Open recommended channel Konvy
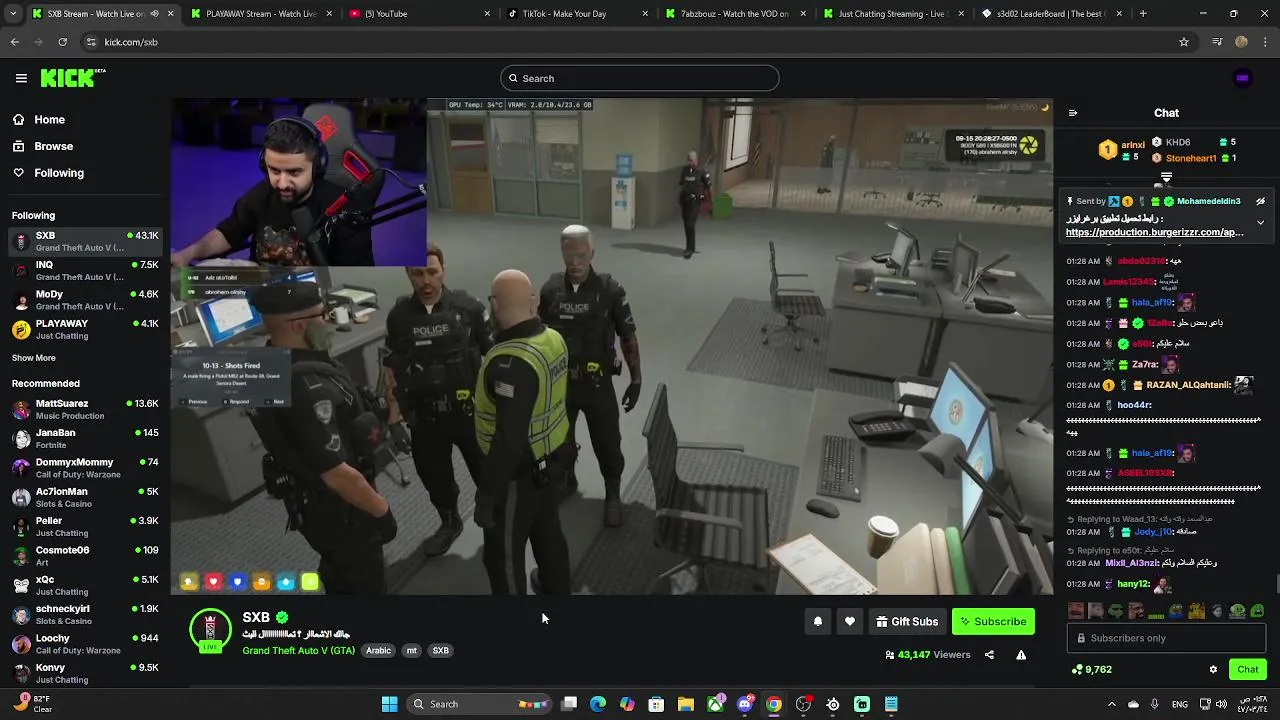Image resolution: width=1280 pixels, height=720 pixels. [x=85, y=673]
